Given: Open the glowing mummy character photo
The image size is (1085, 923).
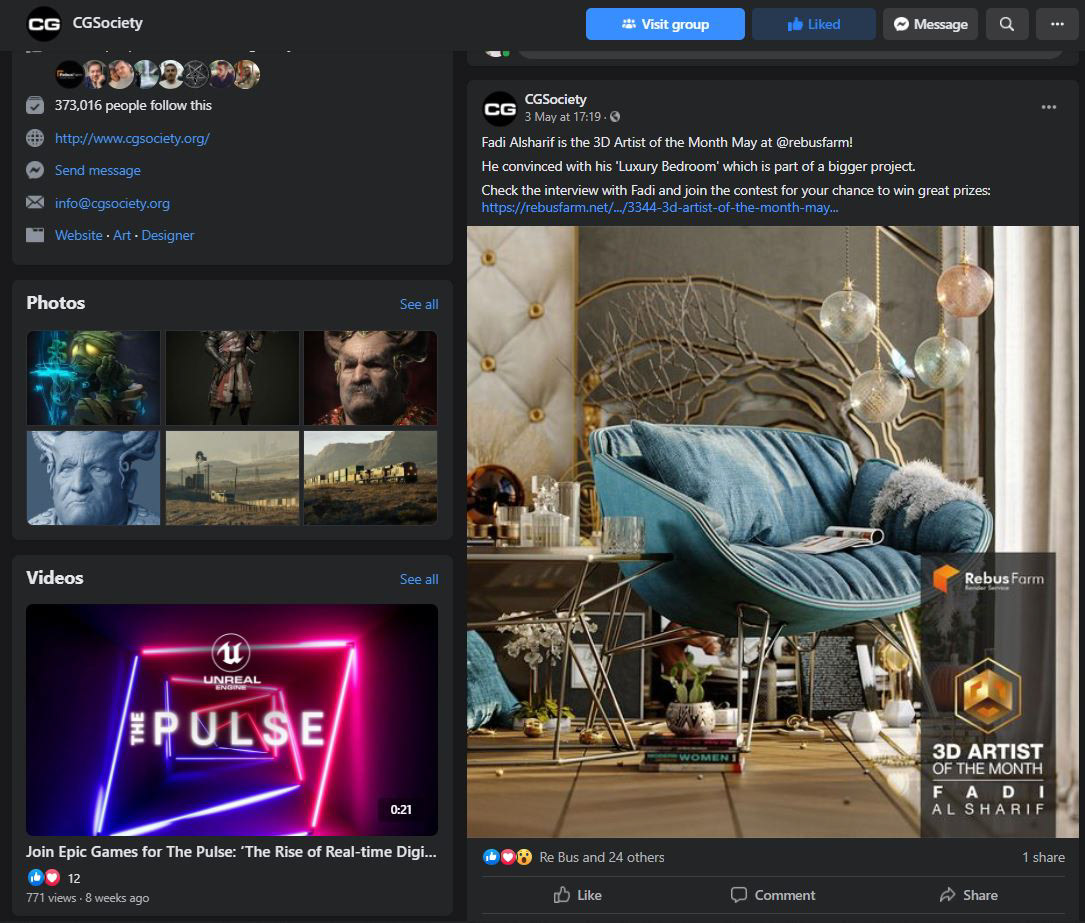Looking at the screenshot, I should (x=93, y=378).
